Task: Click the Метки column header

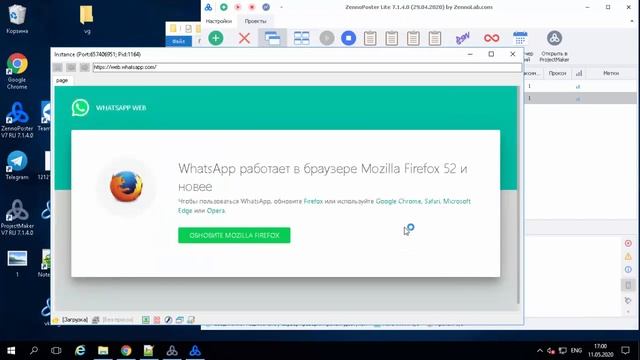Action: (611, 73)
